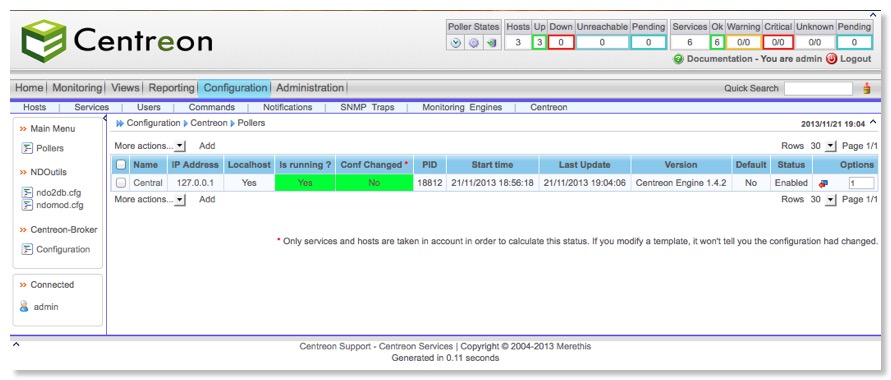Click the hosts Up count box
891x380 pixels.
coord(539,43)
